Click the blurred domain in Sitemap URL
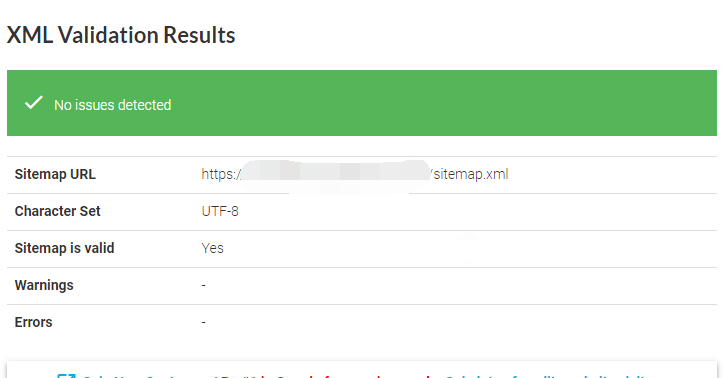Screen dimensions: 727x378 click(x=336, y=174)
